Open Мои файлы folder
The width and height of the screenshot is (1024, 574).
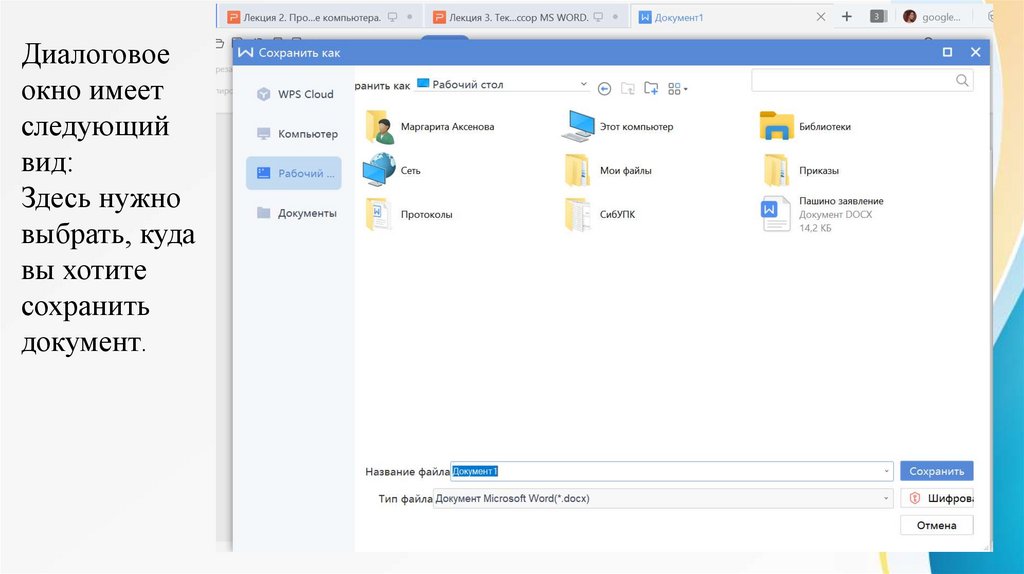(x=608, y=170)
